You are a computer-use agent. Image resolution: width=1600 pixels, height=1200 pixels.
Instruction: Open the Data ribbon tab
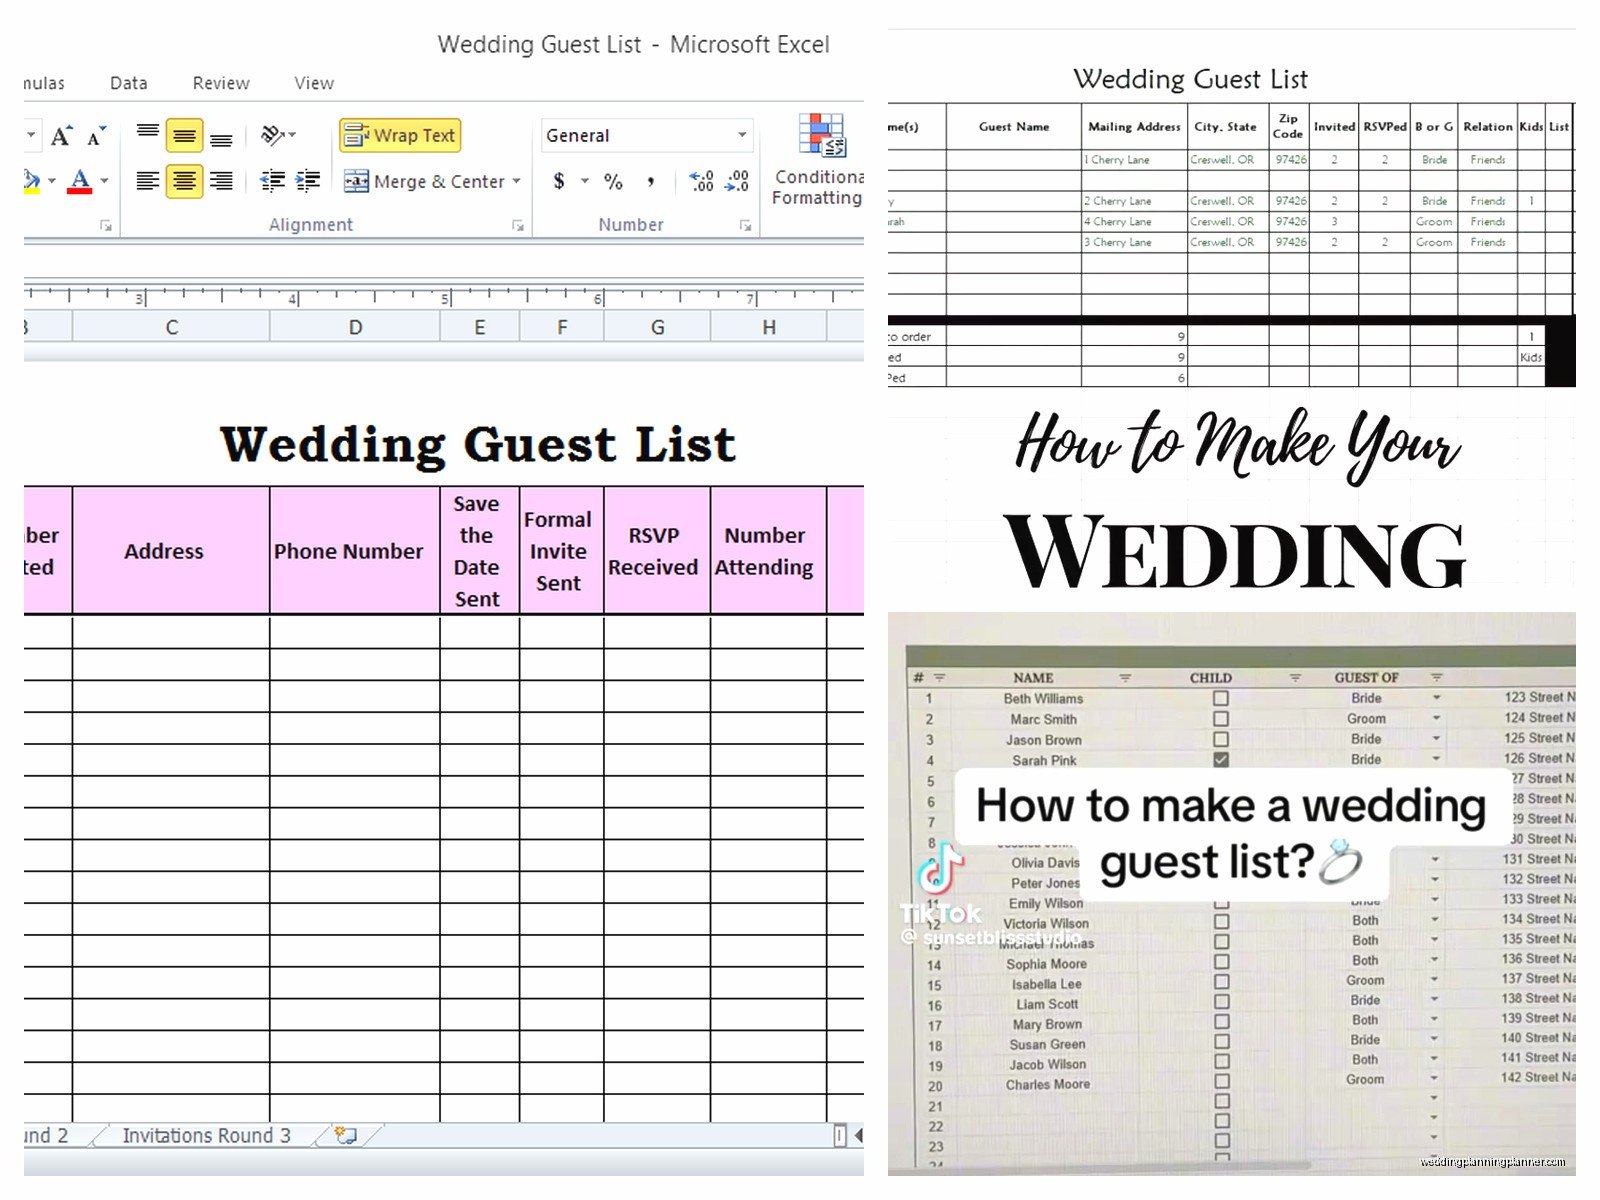pyautogui.click(x=128, y=83)
